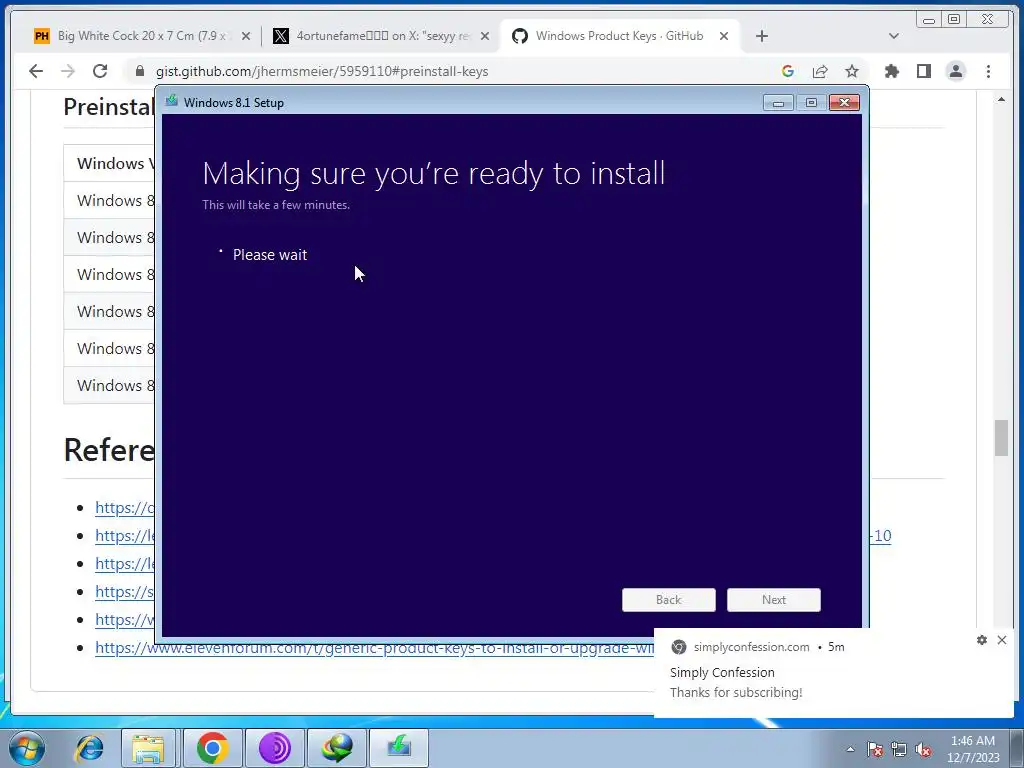Viewport: 1024px width, 768px height.
Task: Open Chrome profile avatar icon
Action: [955, 71]
